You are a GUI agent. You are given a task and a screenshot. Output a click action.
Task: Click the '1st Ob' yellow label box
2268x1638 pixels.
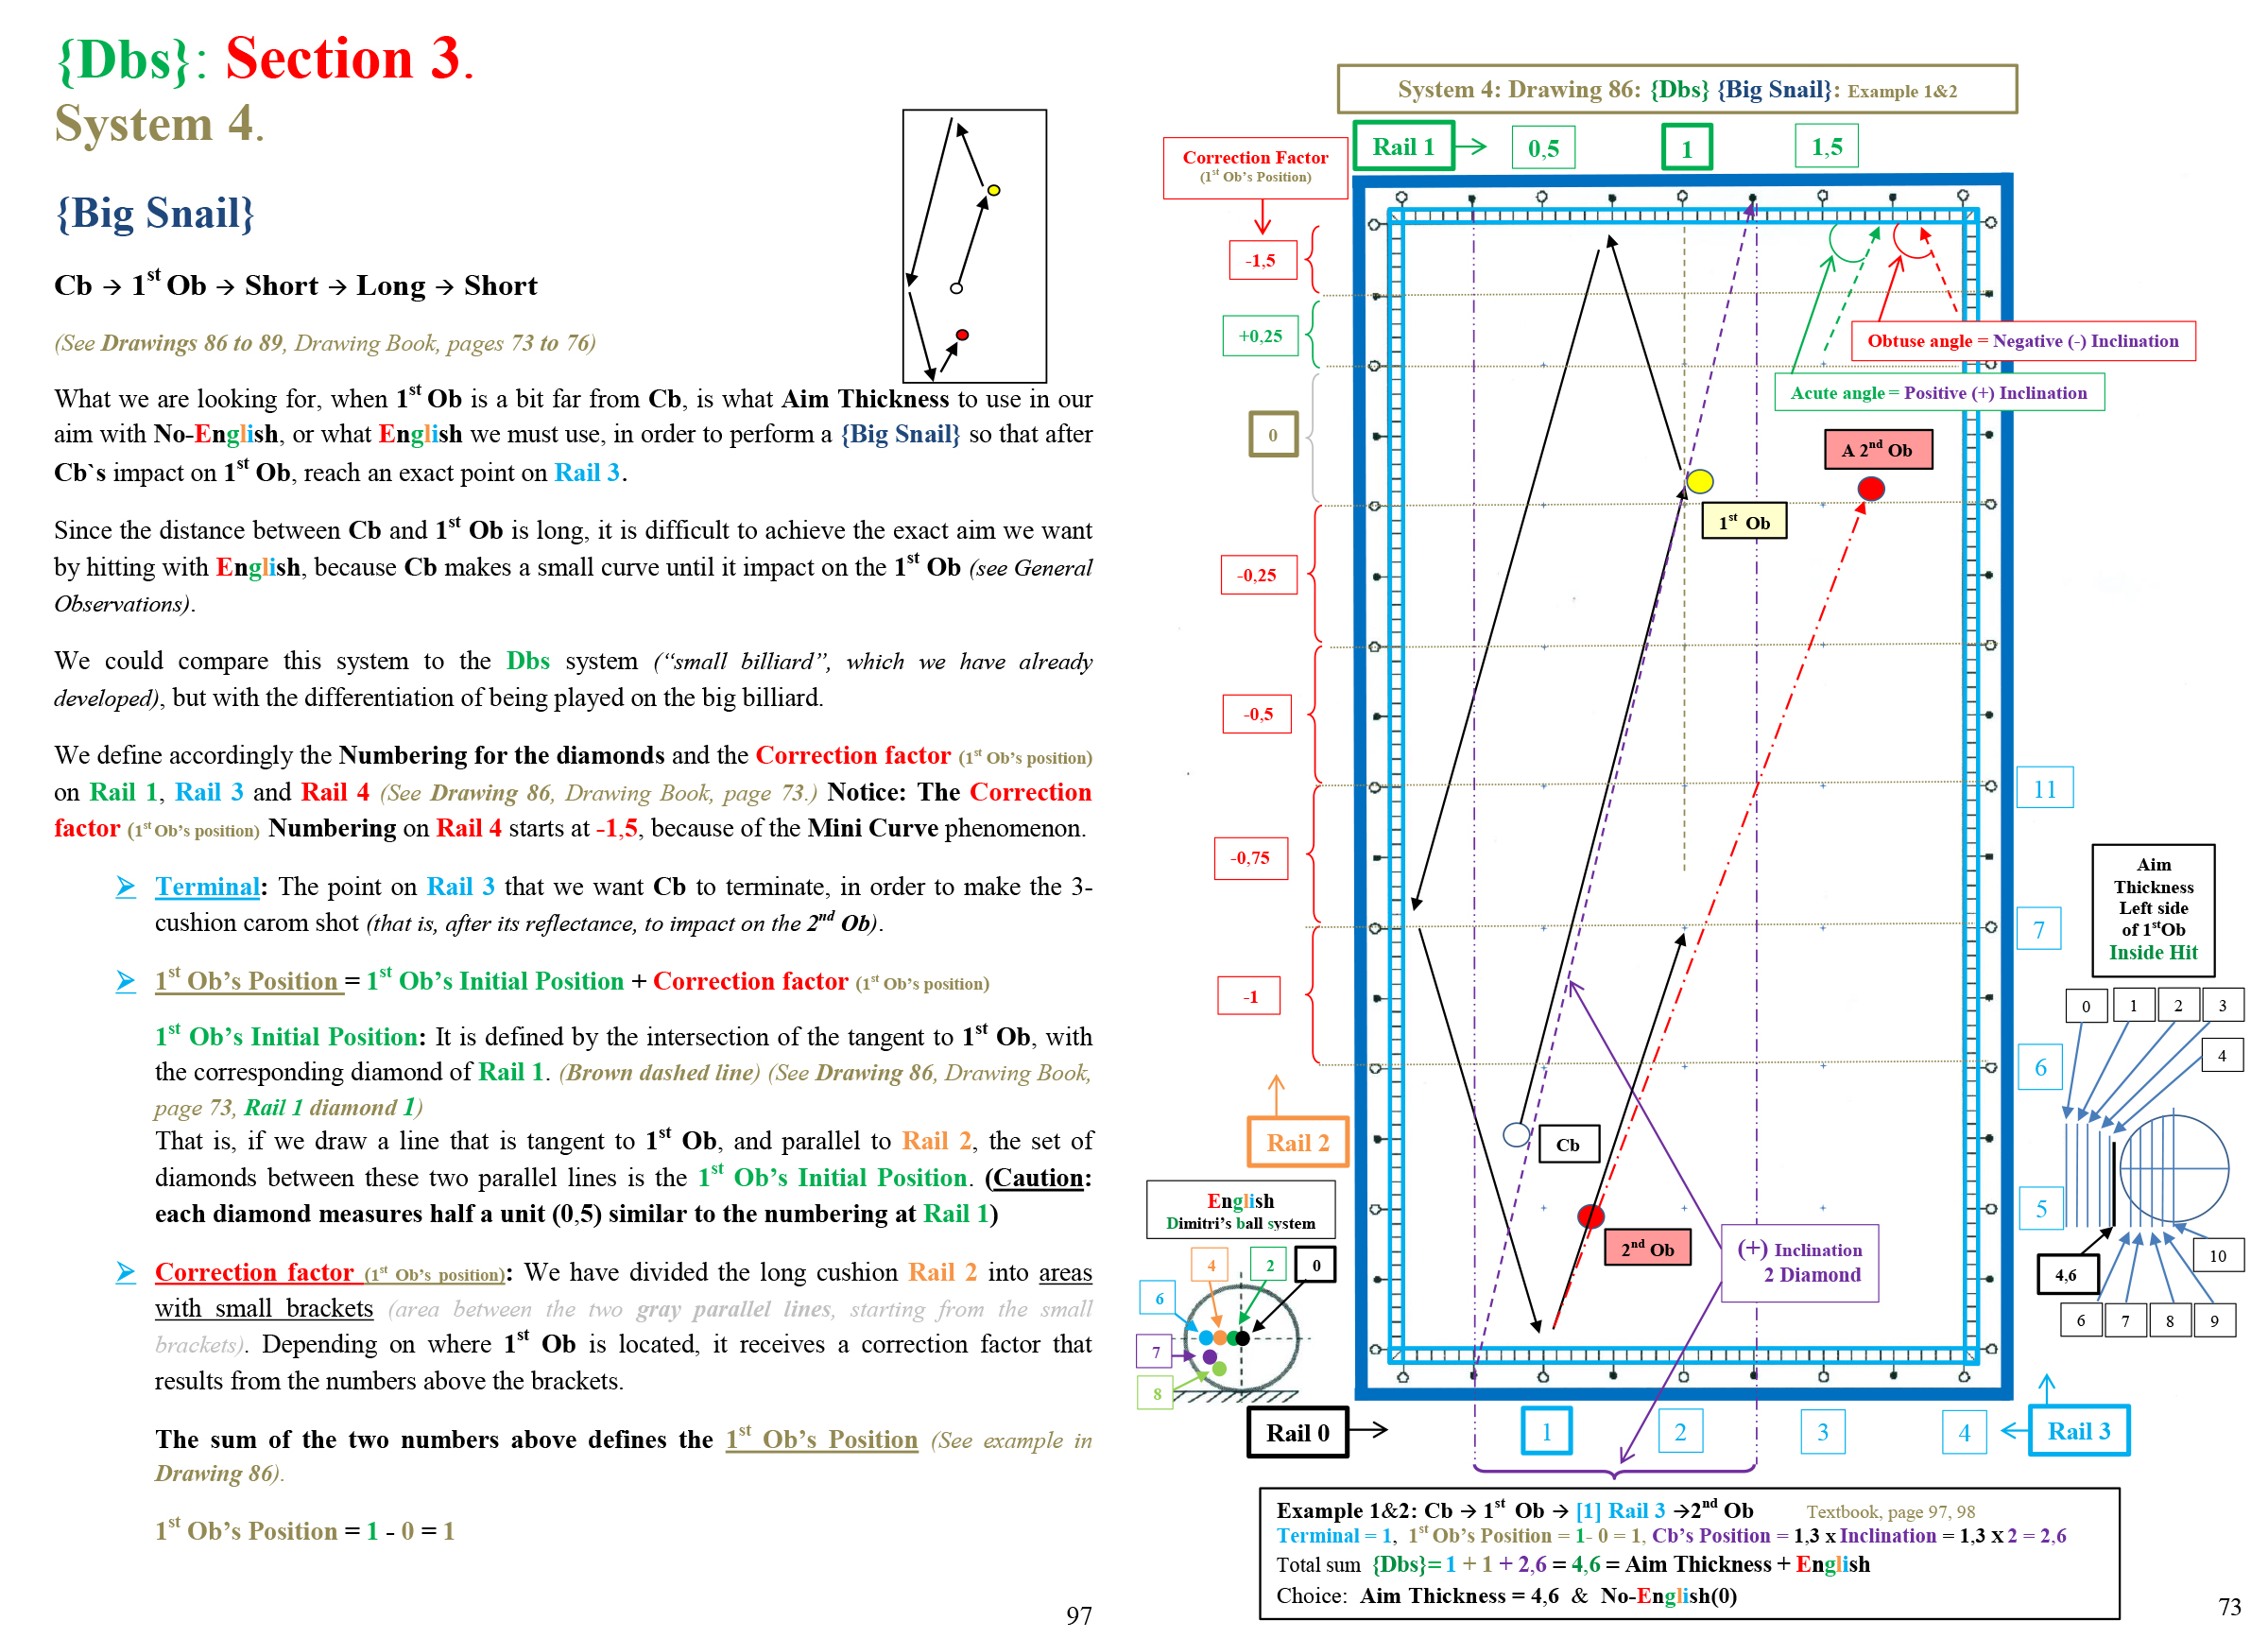tap(1744, 521)
